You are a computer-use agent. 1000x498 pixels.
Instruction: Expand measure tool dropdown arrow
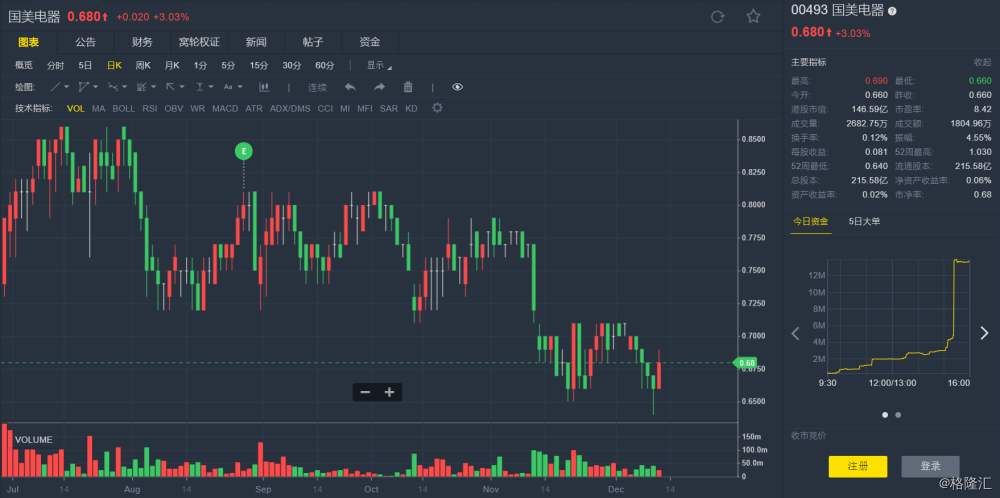[211, 87]
